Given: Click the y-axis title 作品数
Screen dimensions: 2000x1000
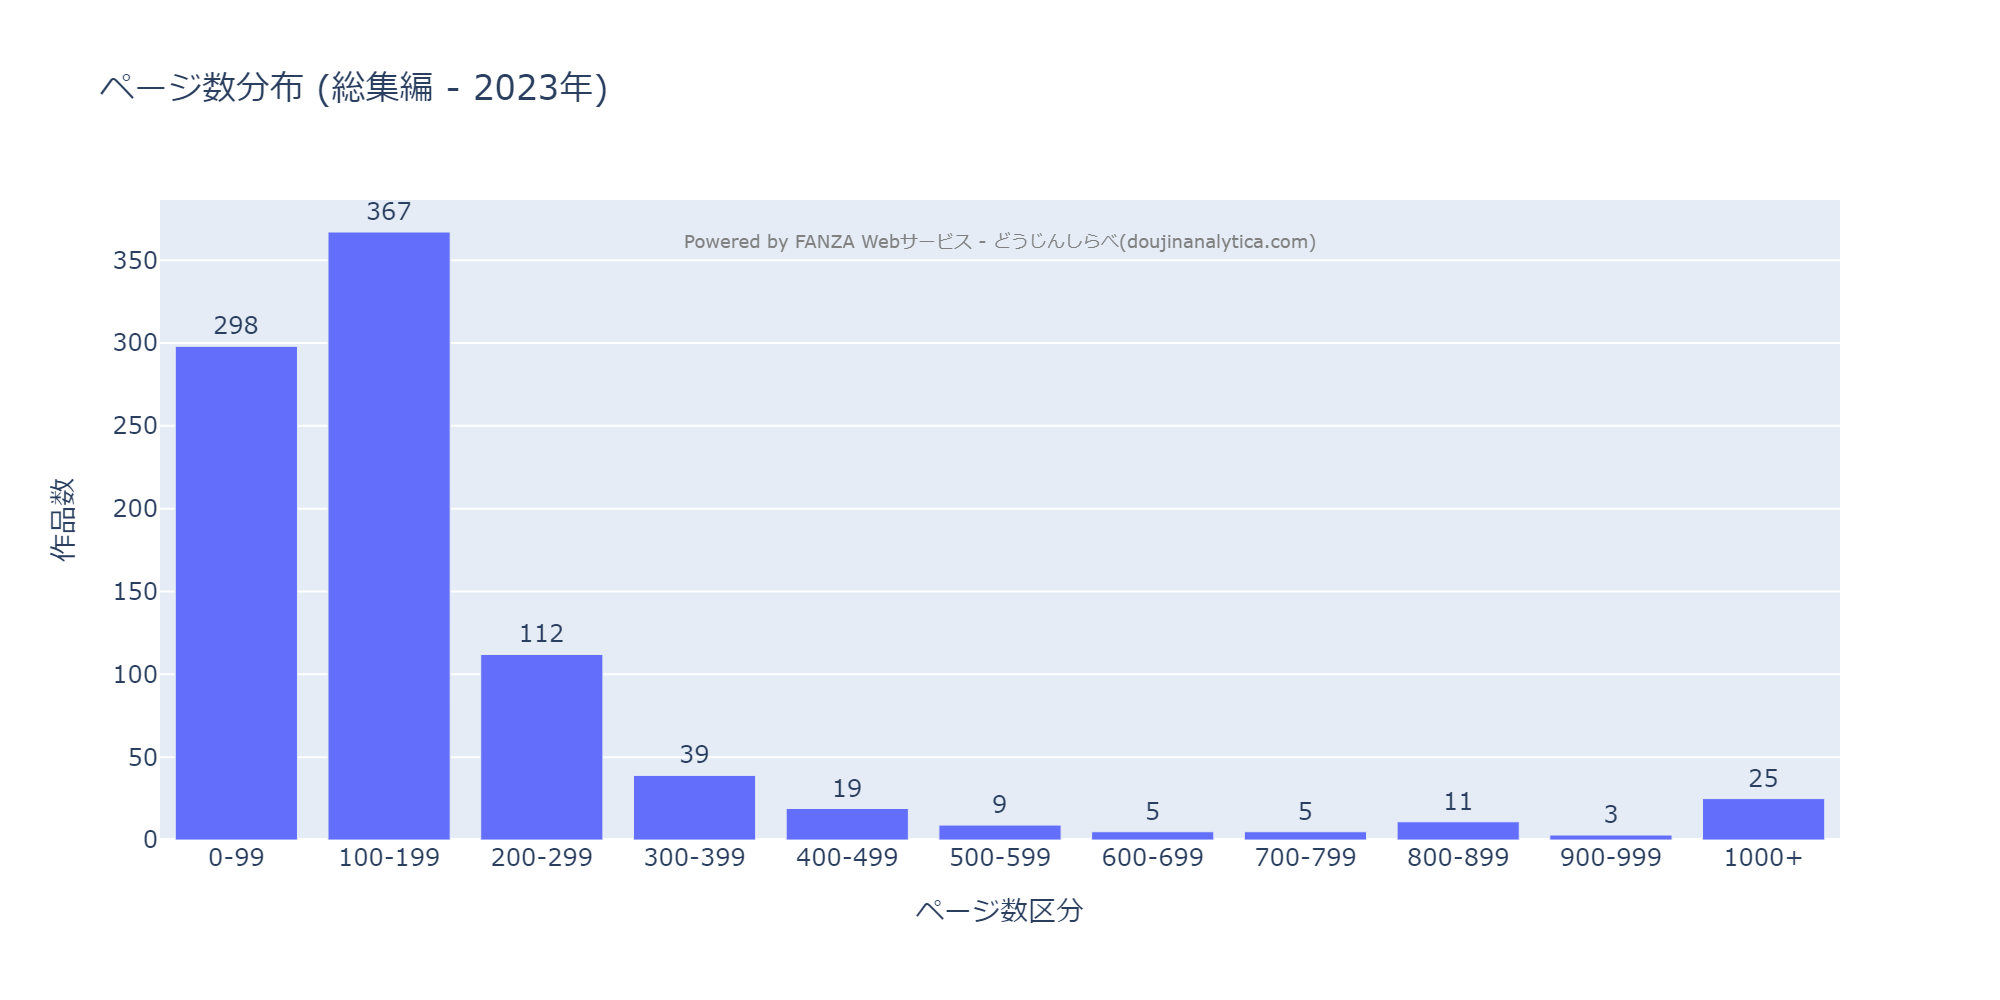Looking at the screenshot, I should pos(62,519).
